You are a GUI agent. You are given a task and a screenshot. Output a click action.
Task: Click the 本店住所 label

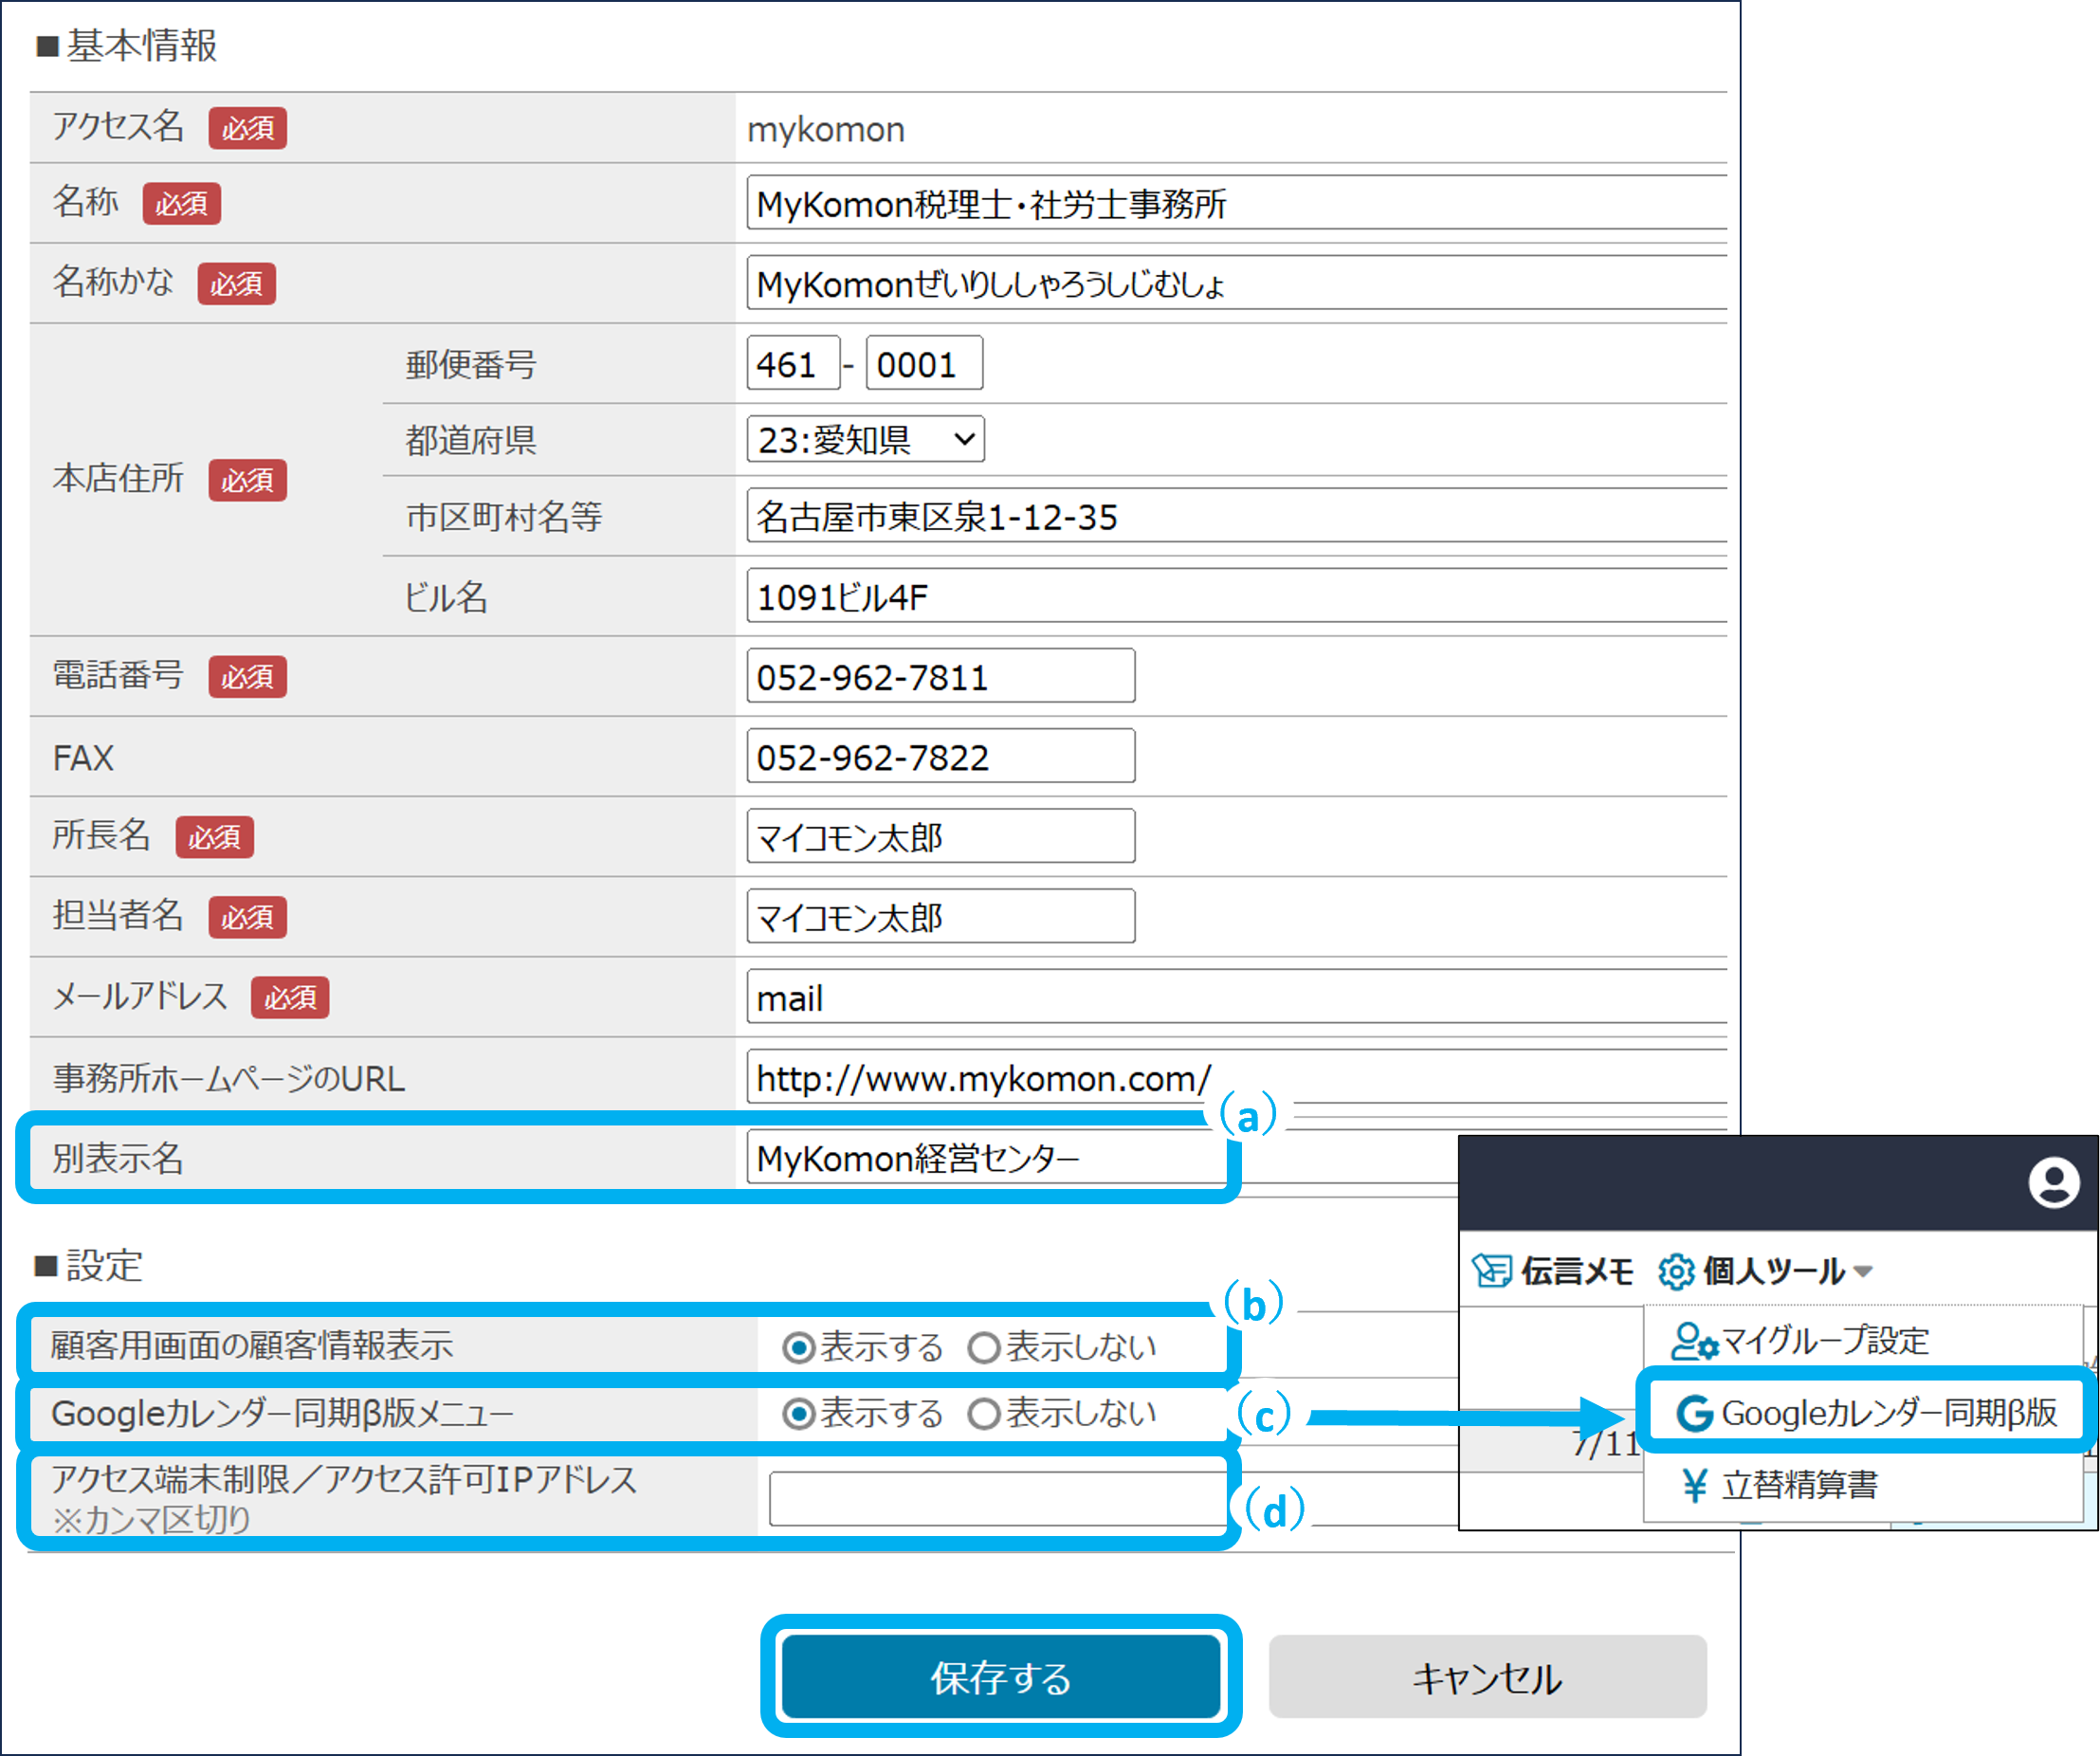118,478
